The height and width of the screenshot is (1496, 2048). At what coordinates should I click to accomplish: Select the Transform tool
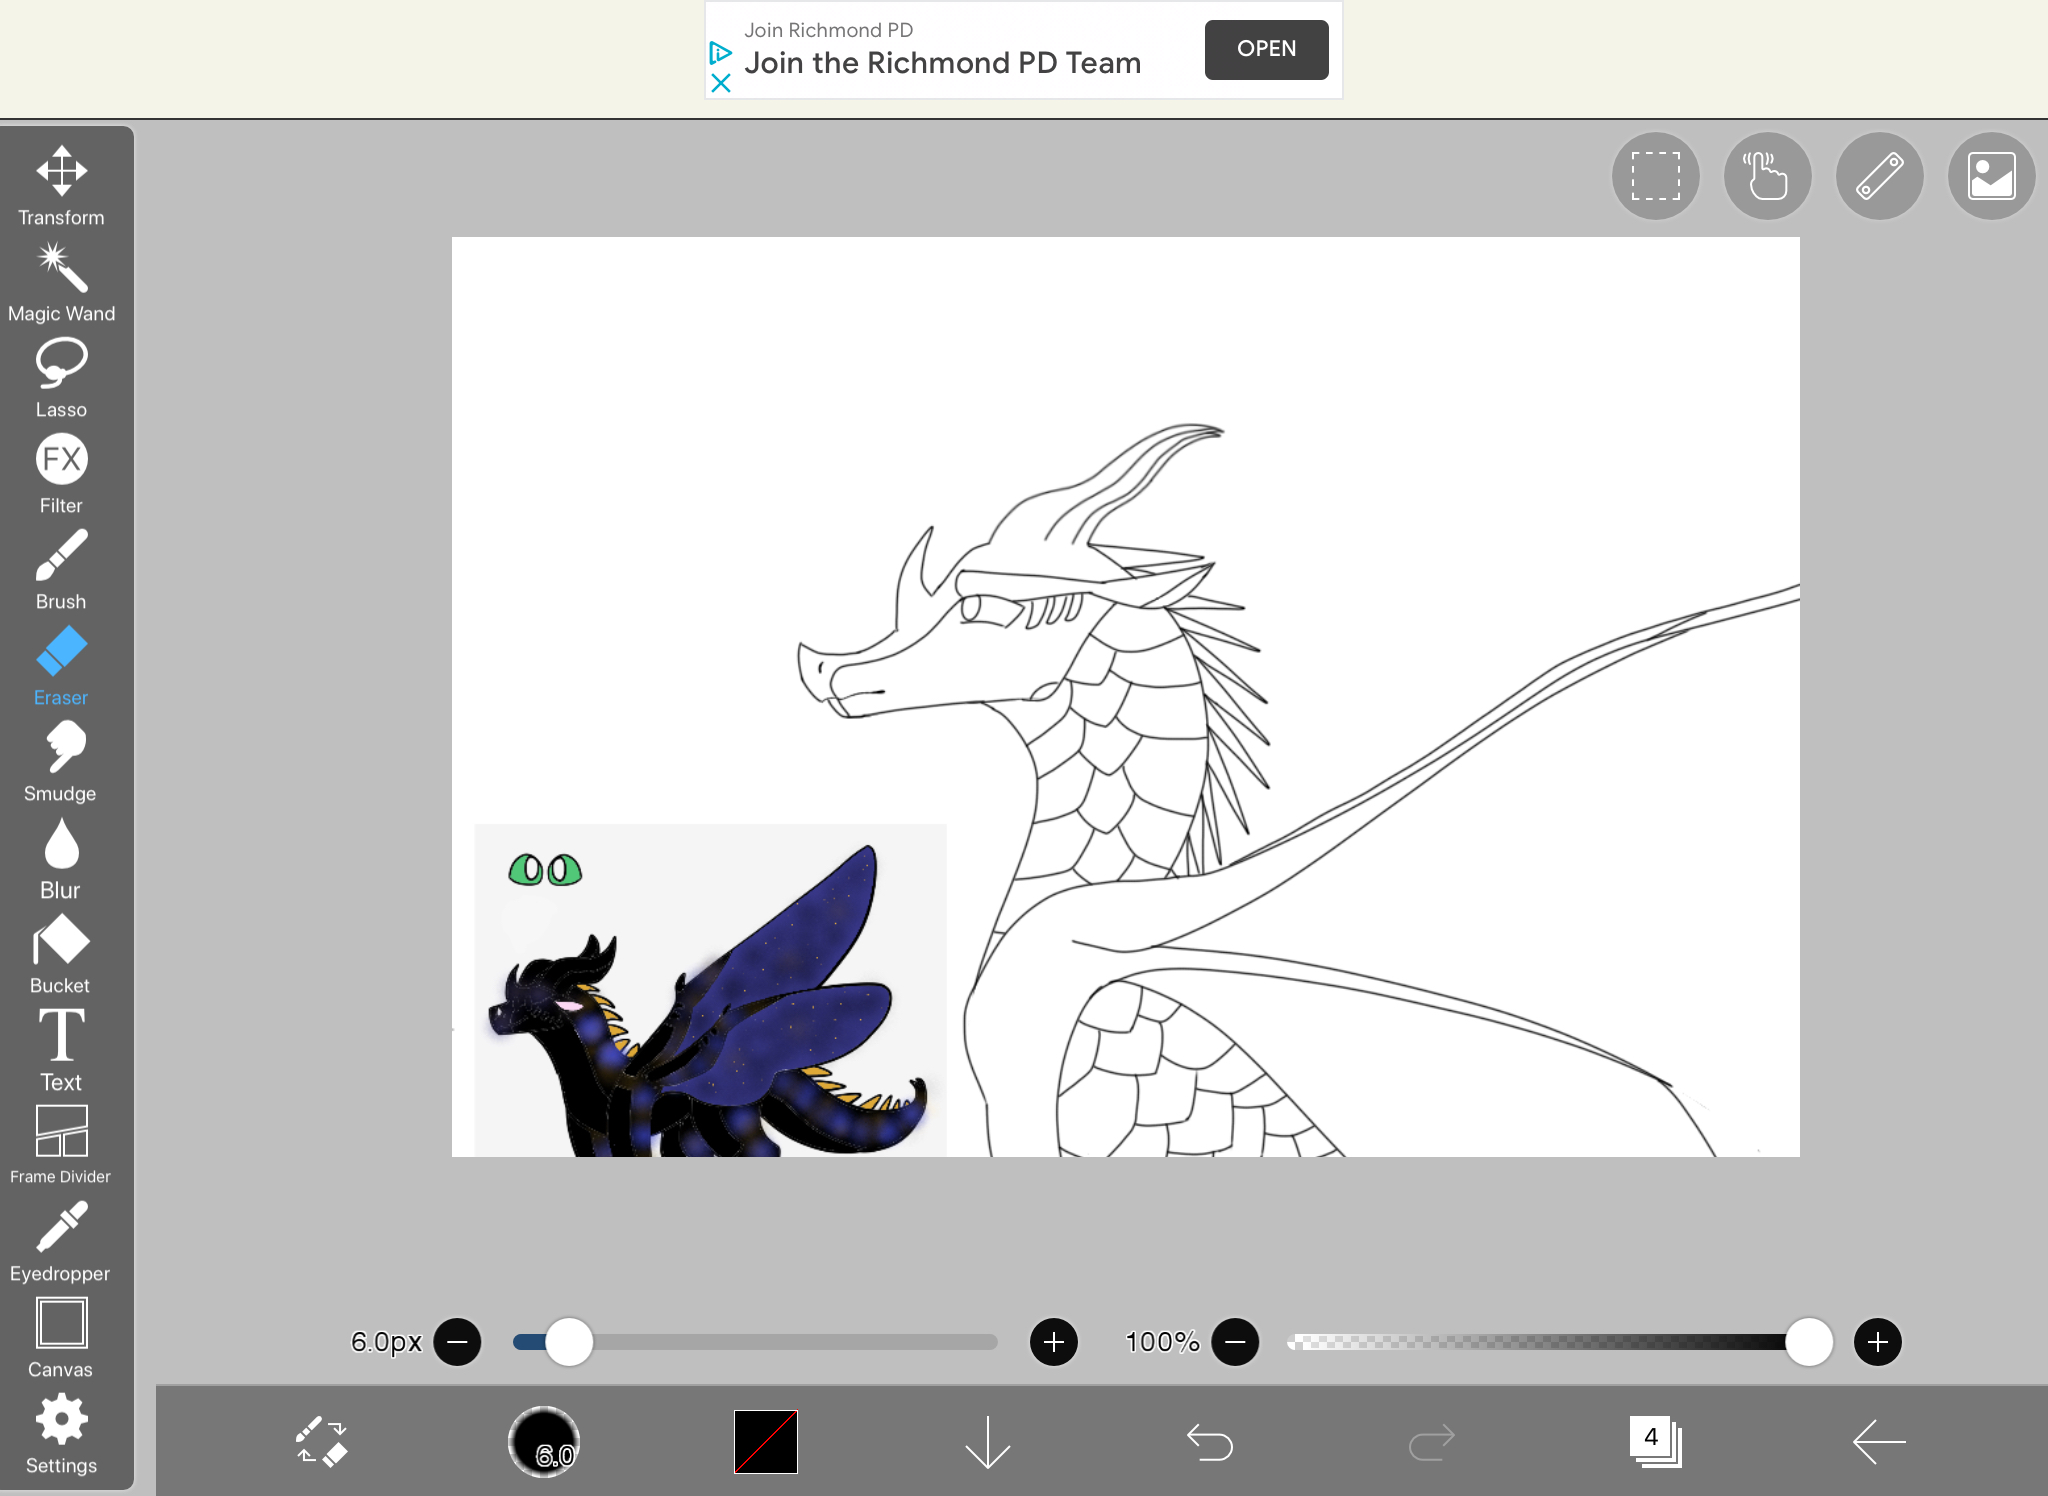(61, 184)
